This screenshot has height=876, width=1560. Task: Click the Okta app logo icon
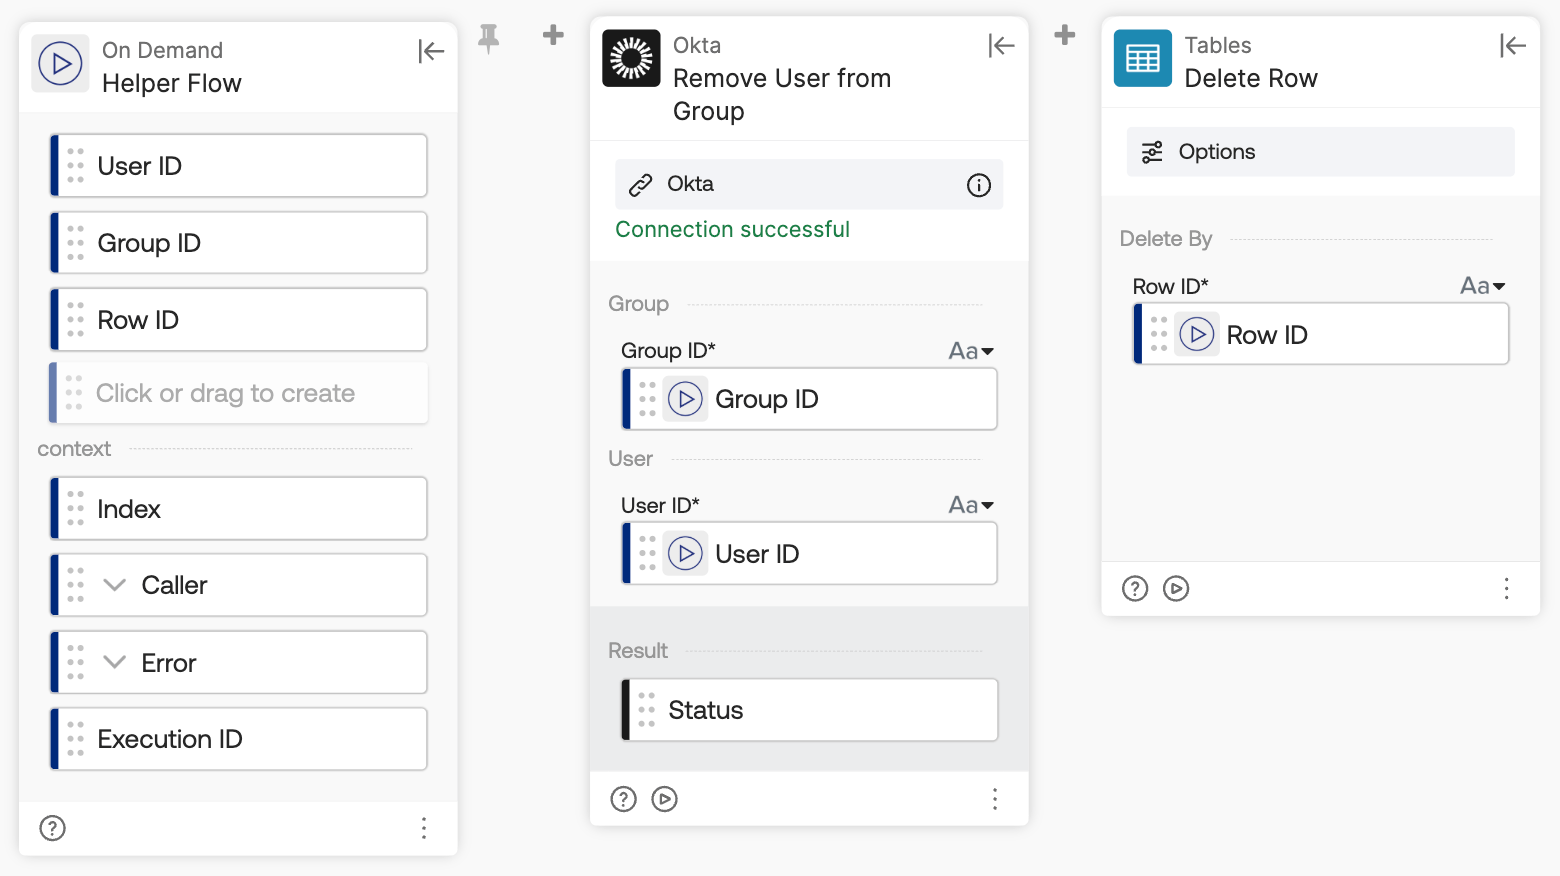click(631, 59)
